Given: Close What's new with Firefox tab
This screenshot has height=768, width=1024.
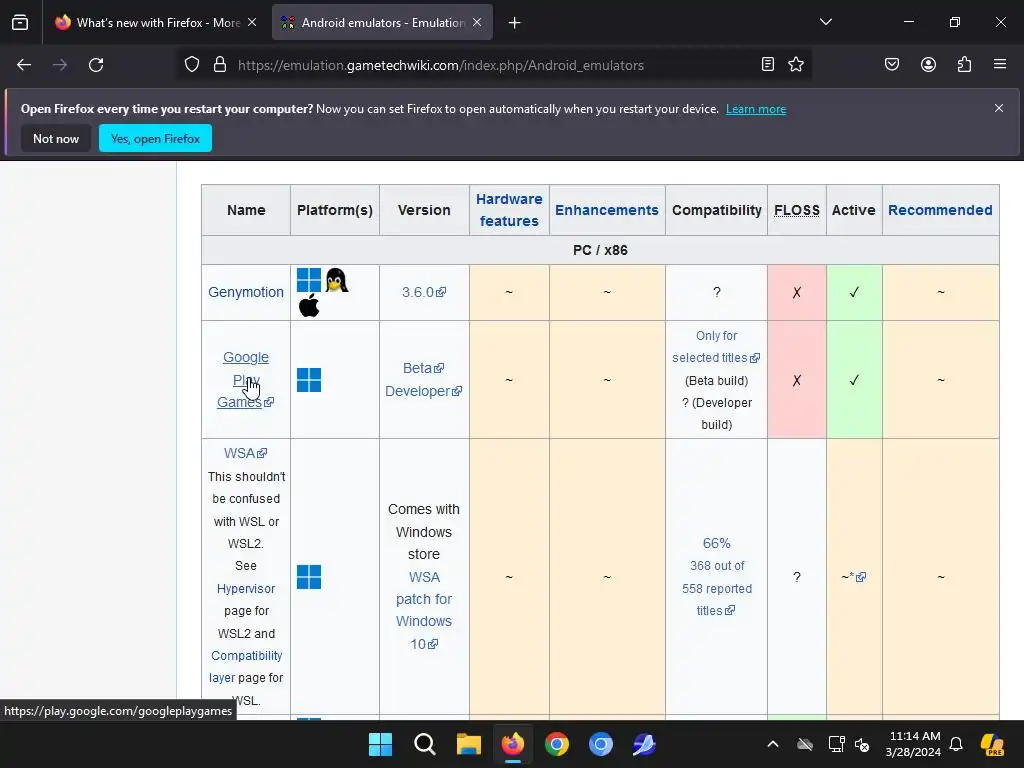Looking at the screenshot, I should tap(252, 22).
